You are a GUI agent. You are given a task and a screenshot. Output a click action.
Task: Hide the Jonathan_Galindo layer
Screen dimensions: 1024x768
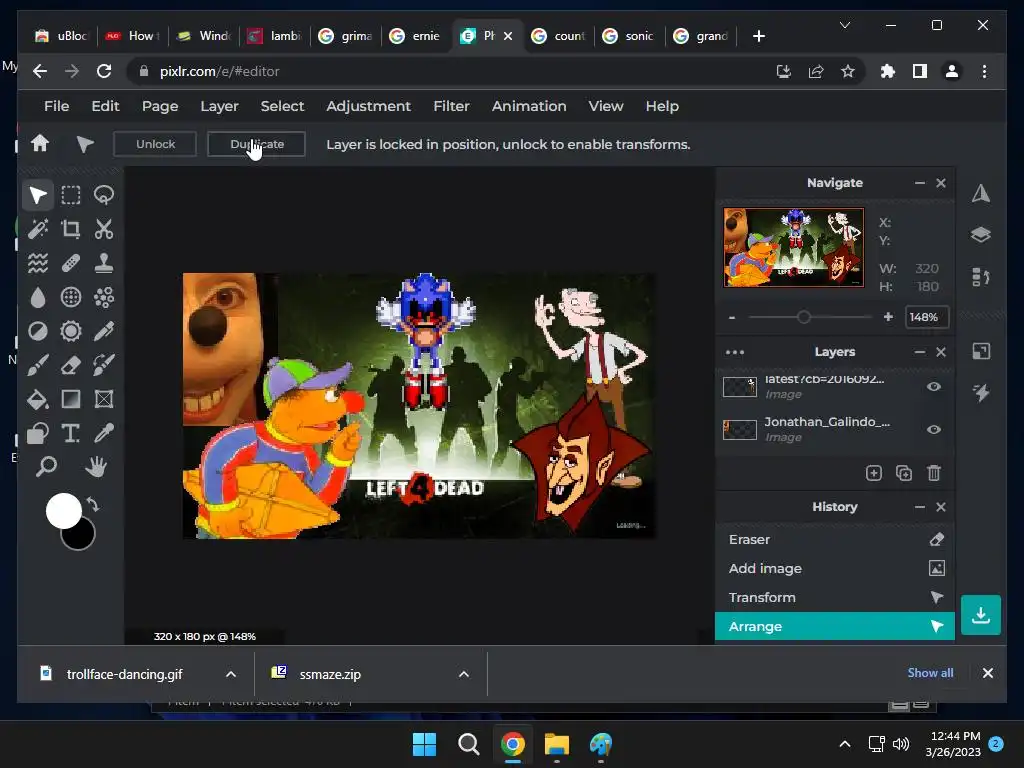tap(934, 430)
